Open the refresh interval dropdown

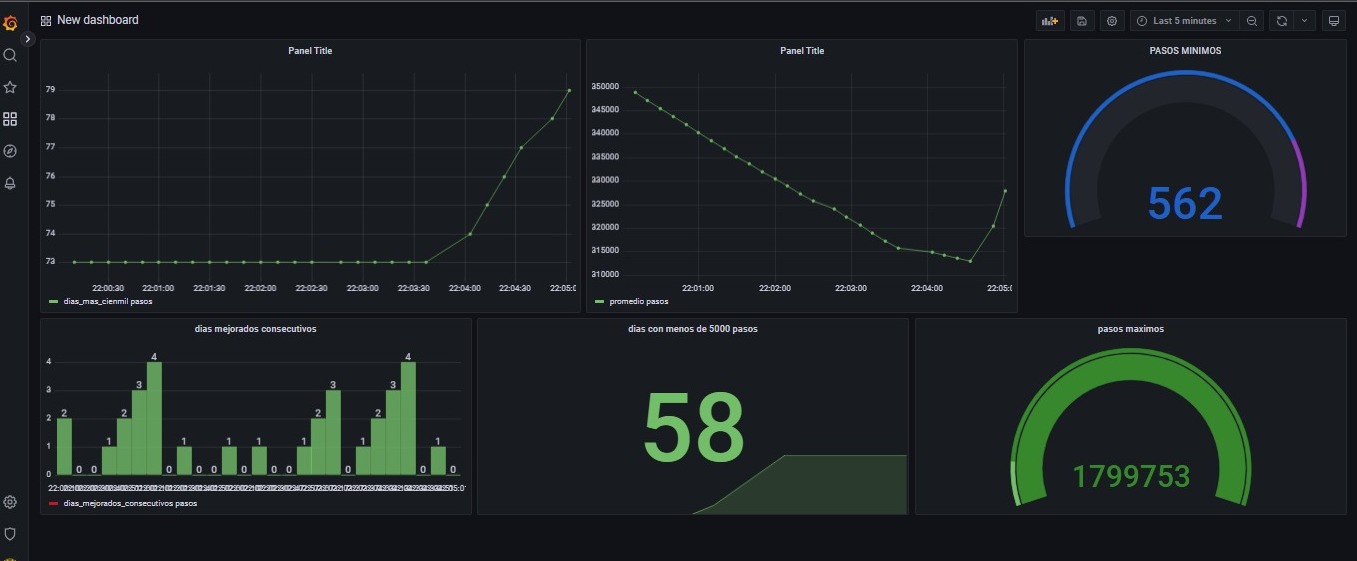pyautogui.click(x=1304, y=20)
